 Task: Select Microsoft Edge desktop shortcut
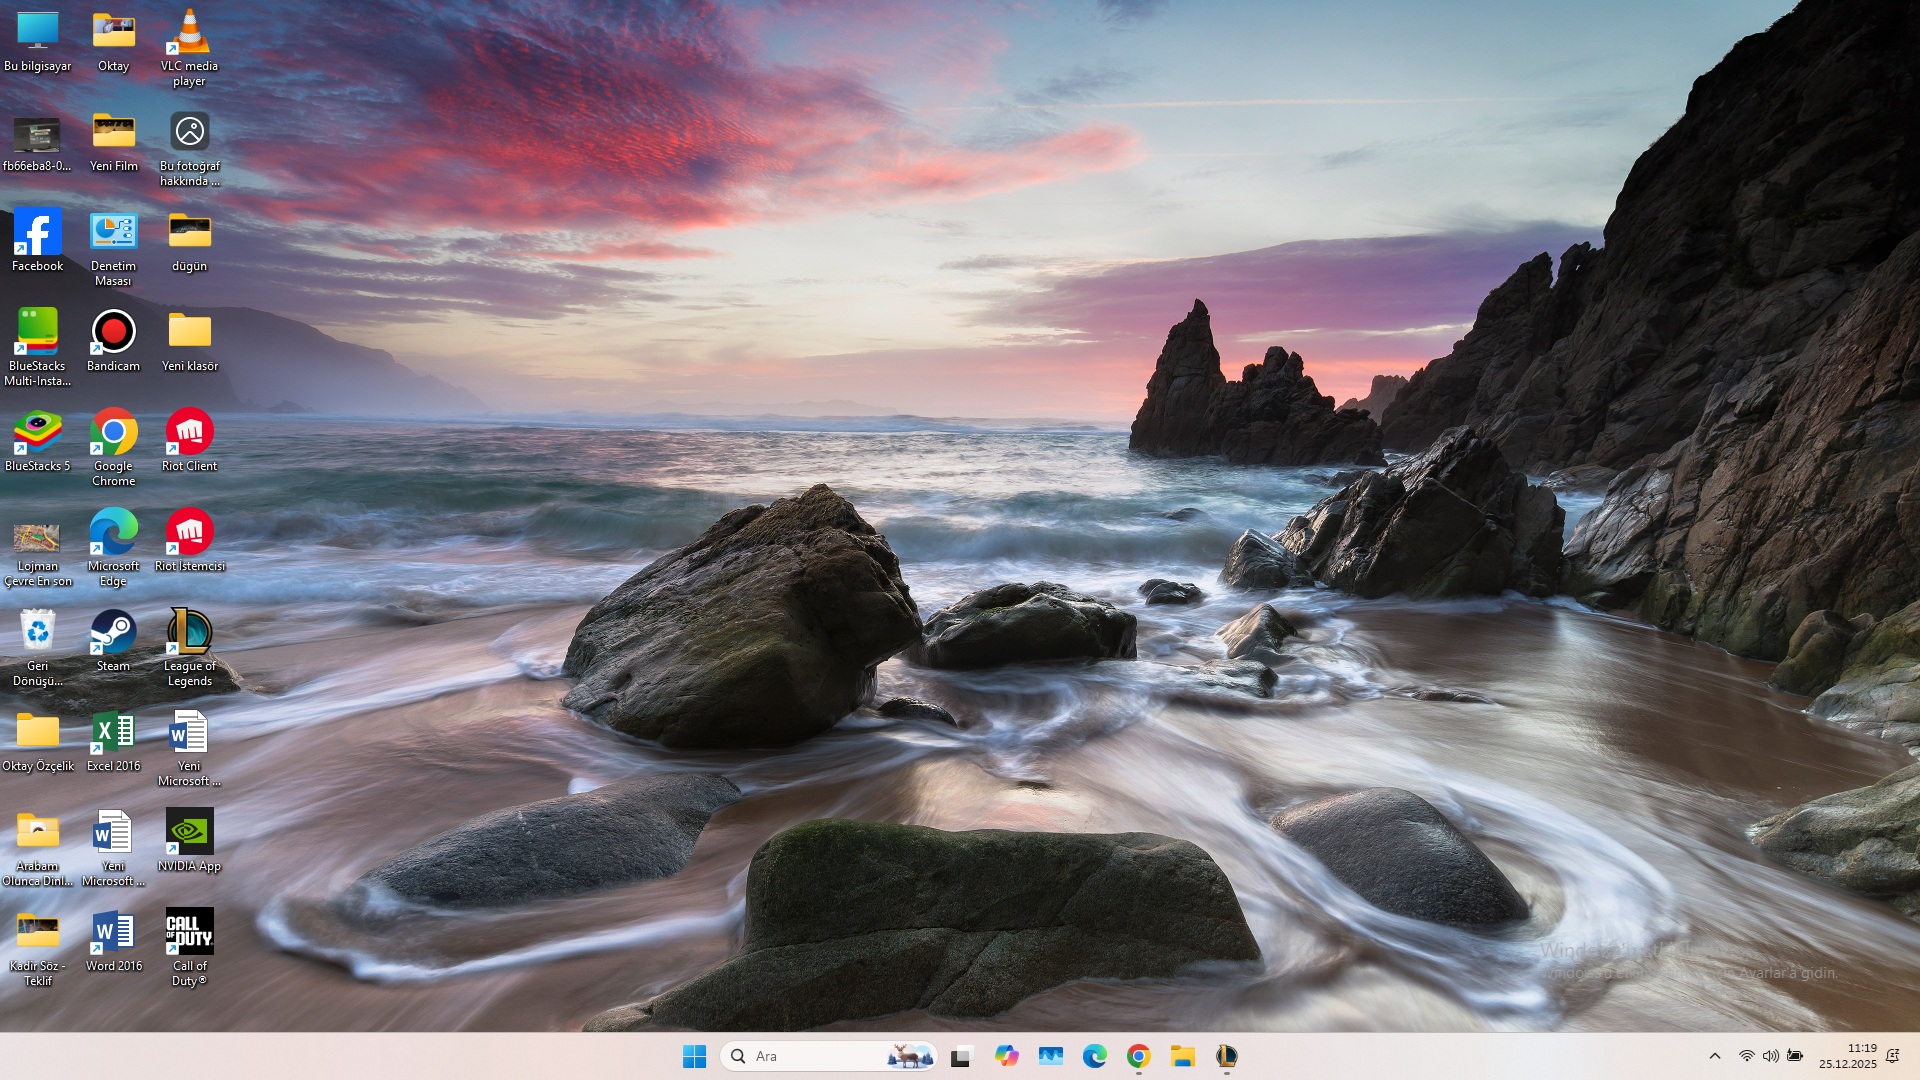tap(113, 548)
